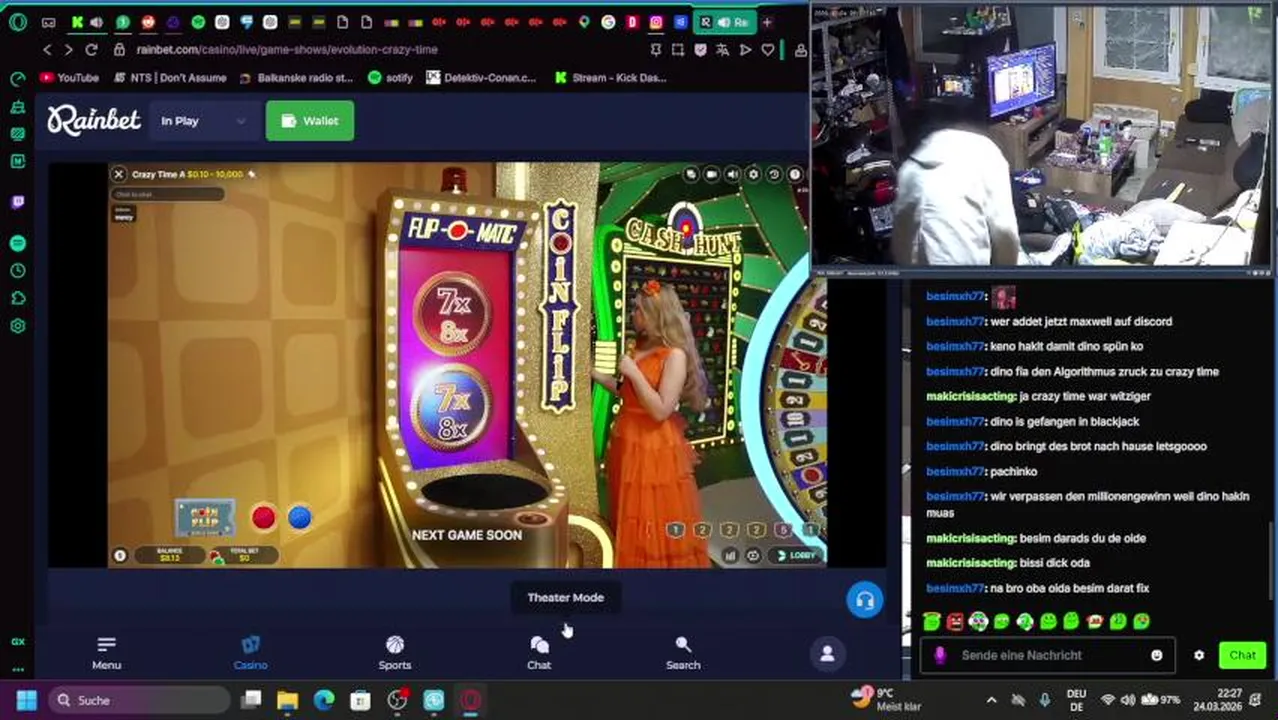The height and width of the screenshot is (720, 1278).
Task: Open the YouTube bookmark
Action: point(69,77)
